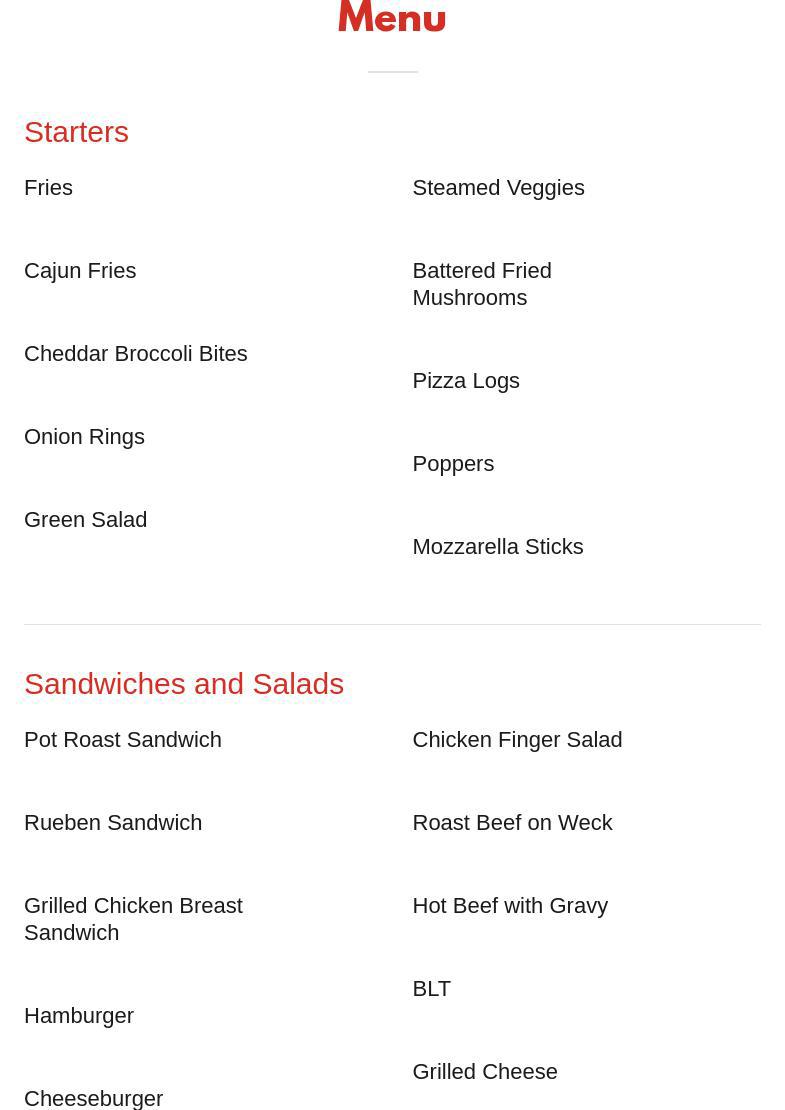Click the Sandwiches and Salads heading

pos(184,684)
